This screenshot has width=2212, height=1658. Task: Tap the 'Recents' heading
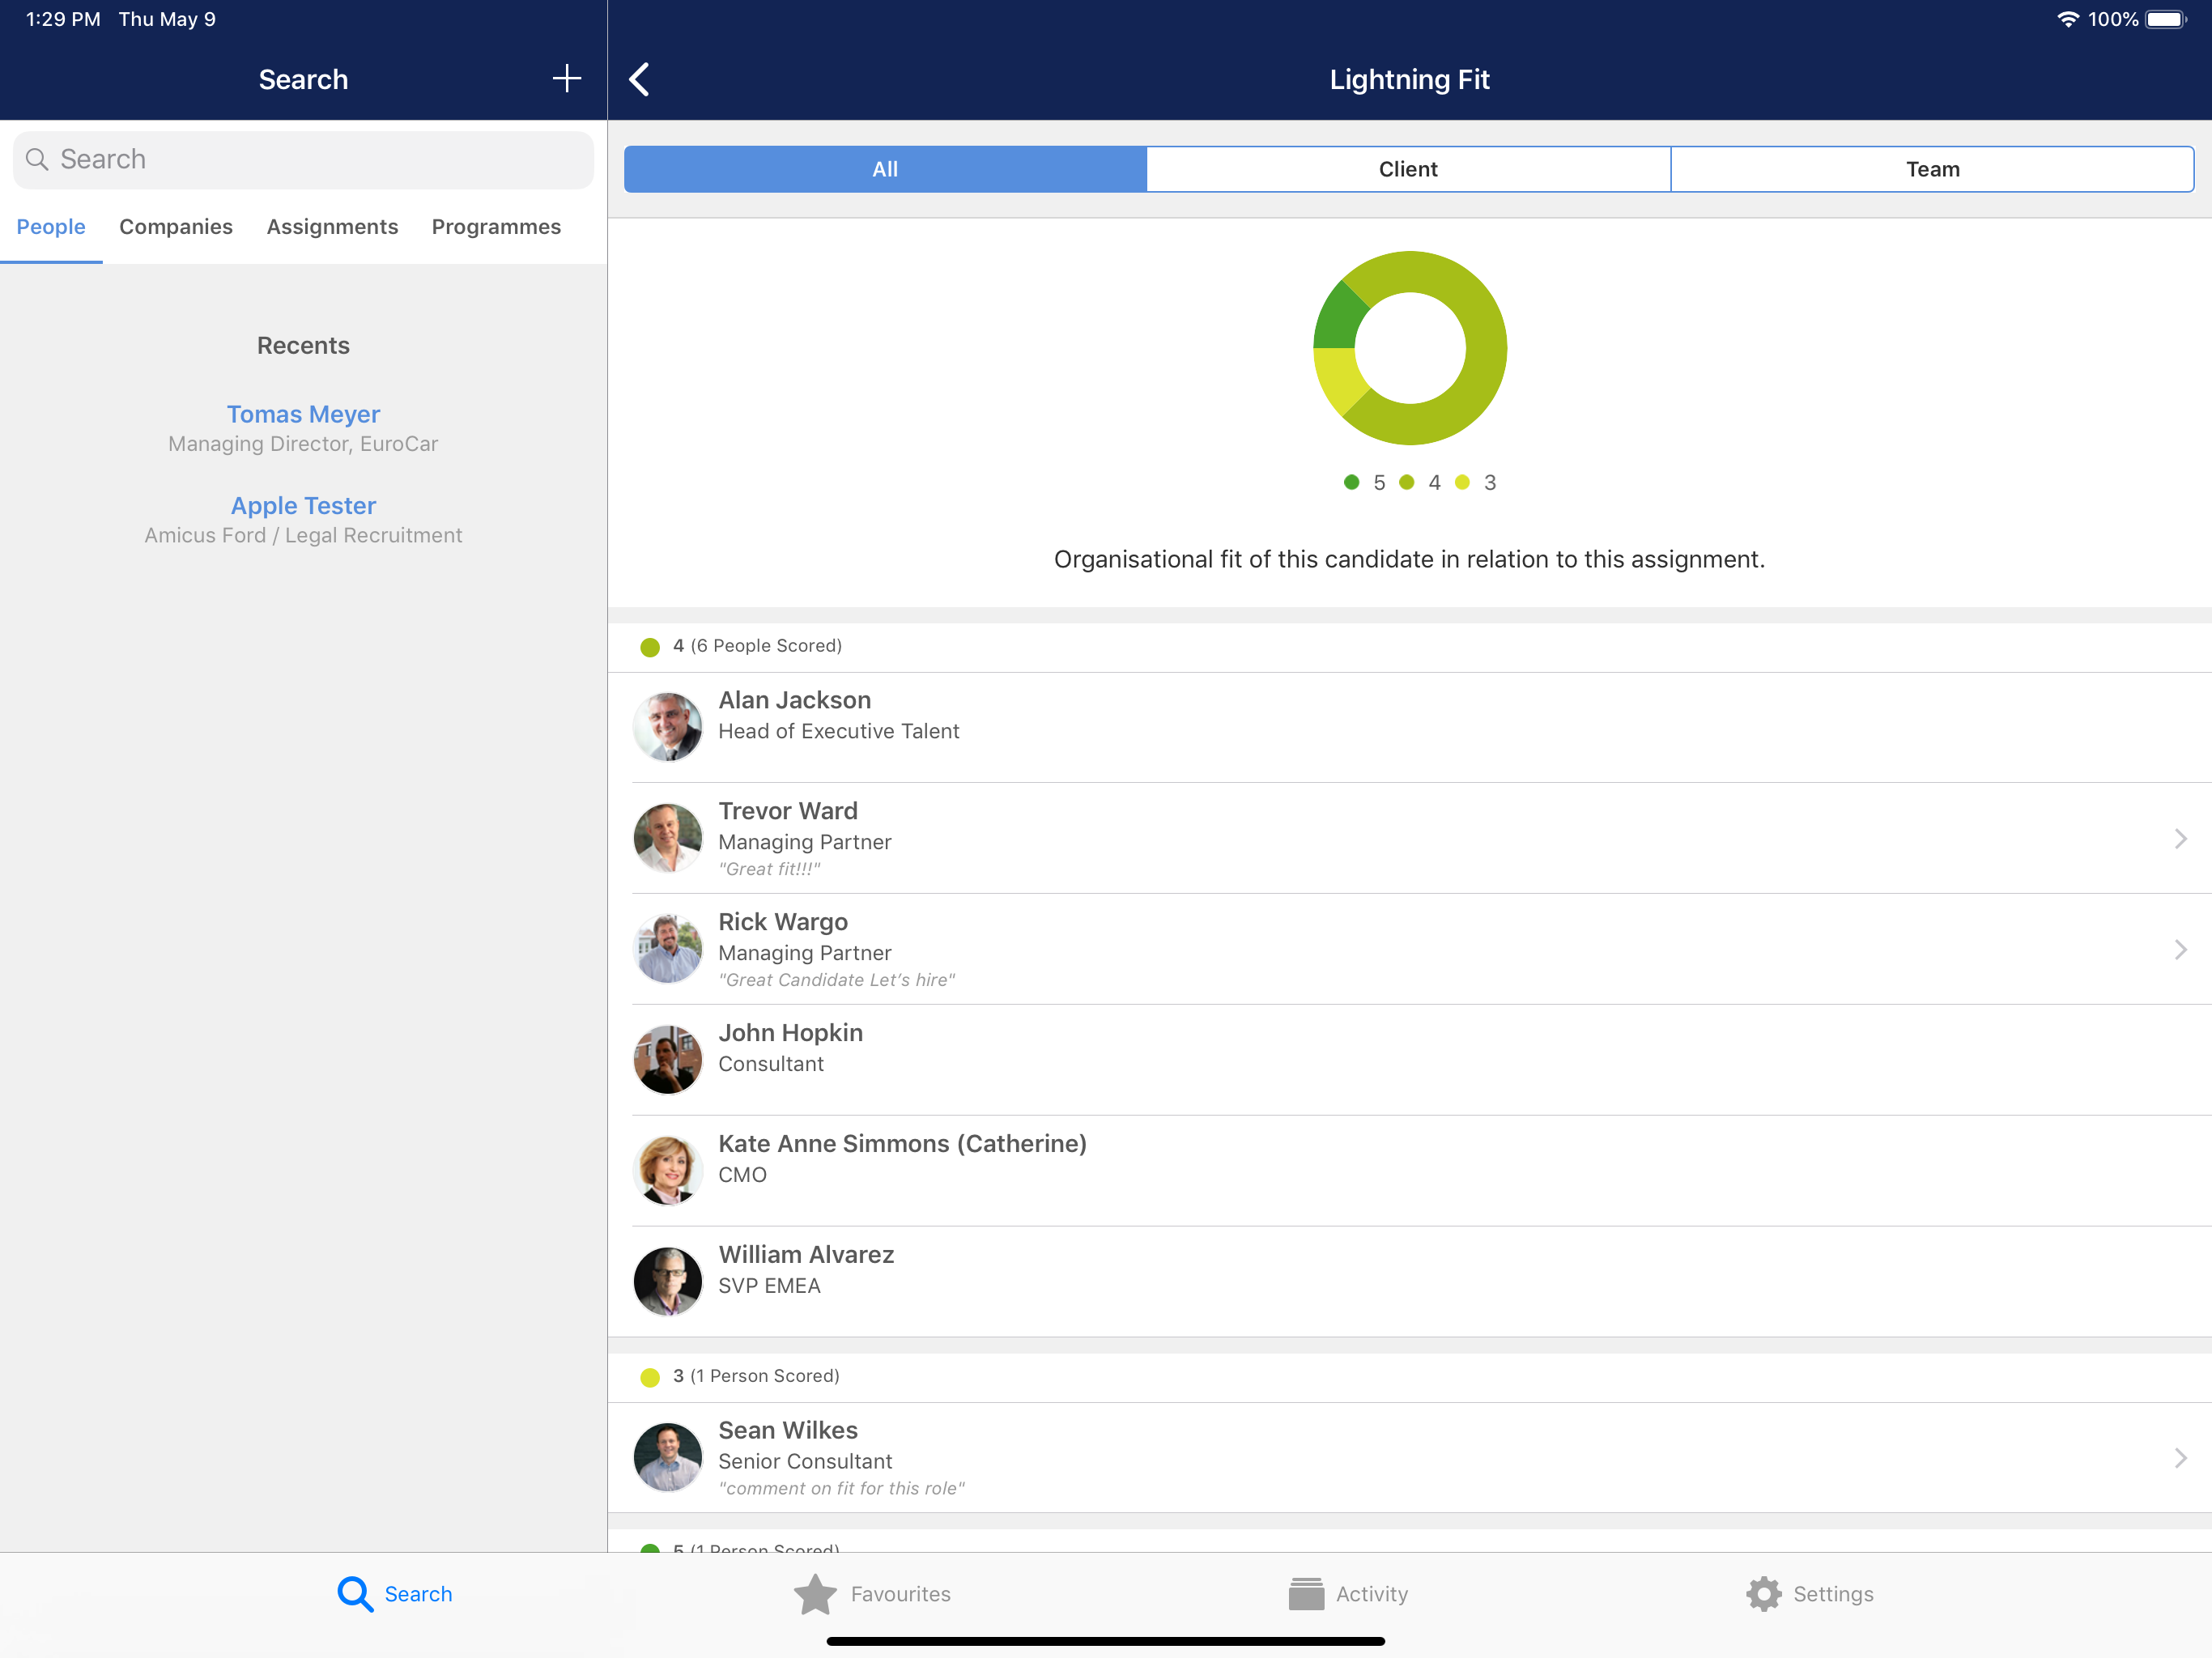[x=303, y=345]
